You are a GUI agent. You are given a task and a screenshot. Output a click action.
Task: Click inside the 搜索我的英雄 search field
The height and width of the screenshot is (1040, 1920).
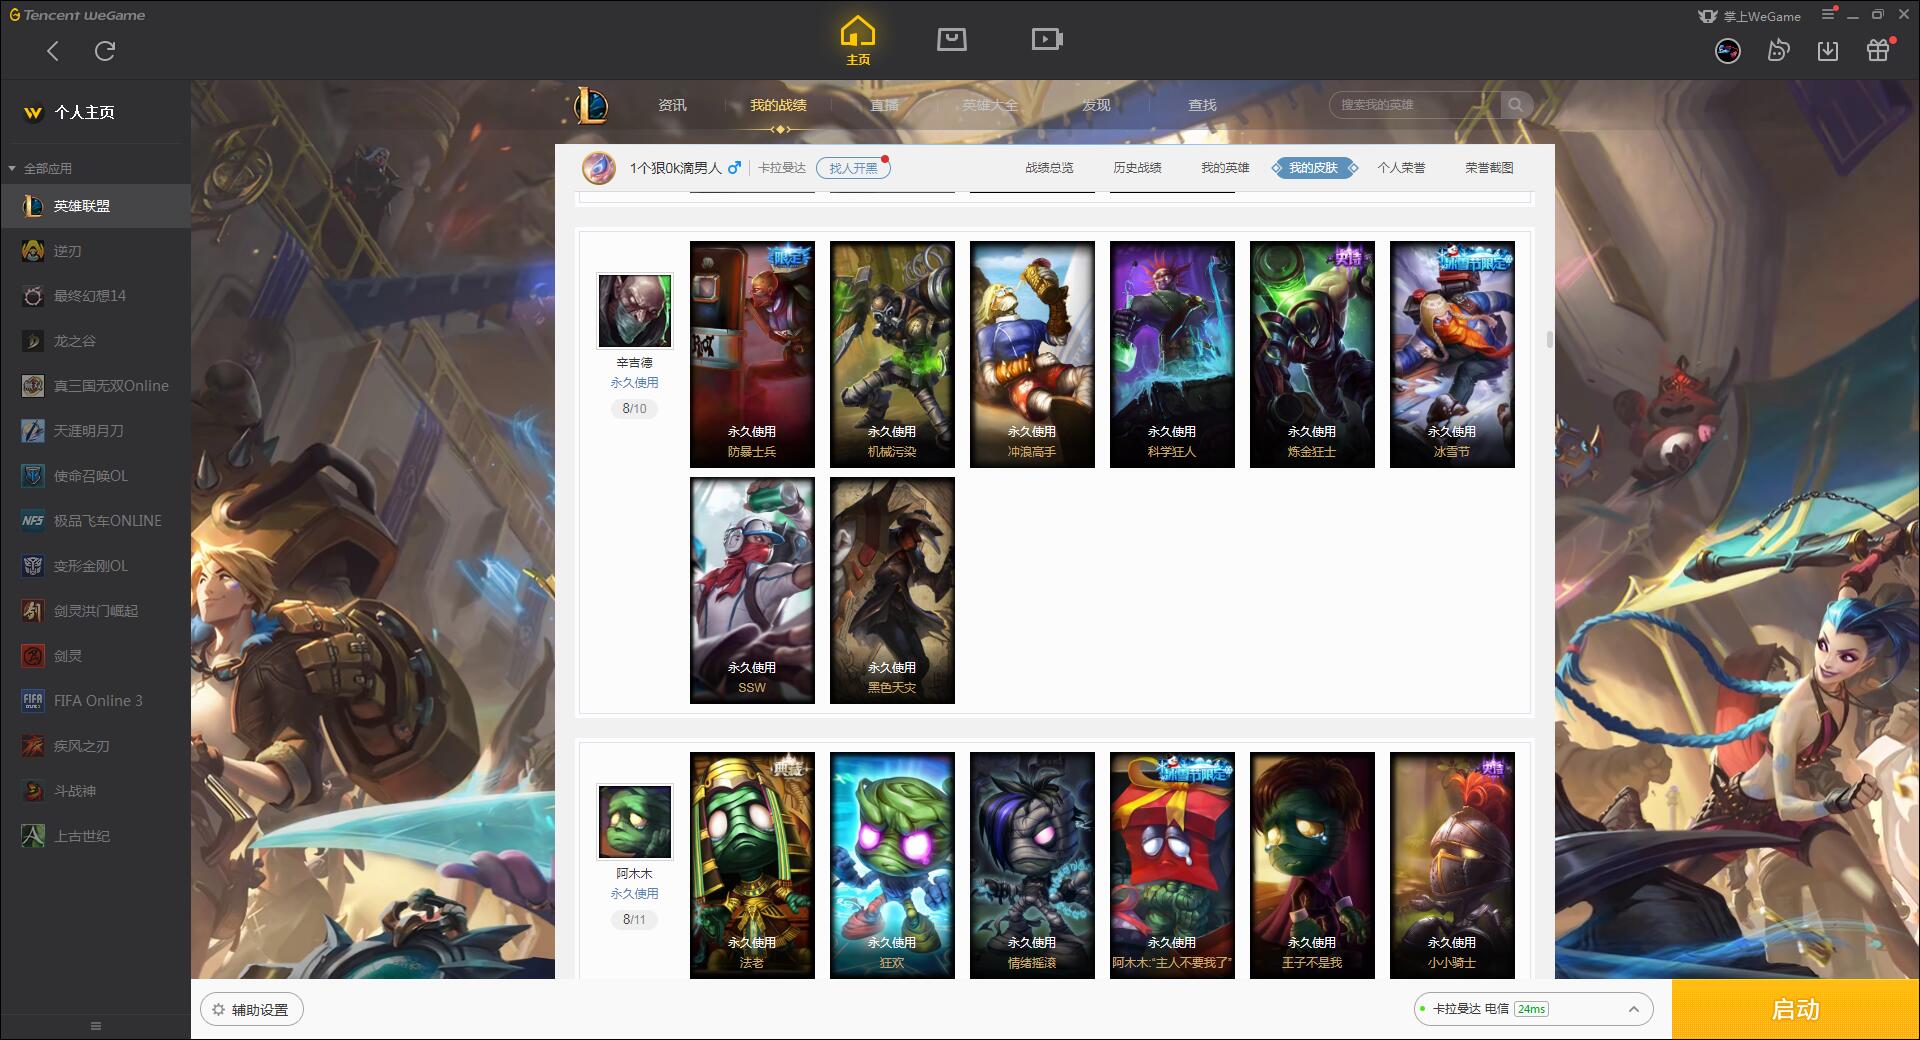1415,105
